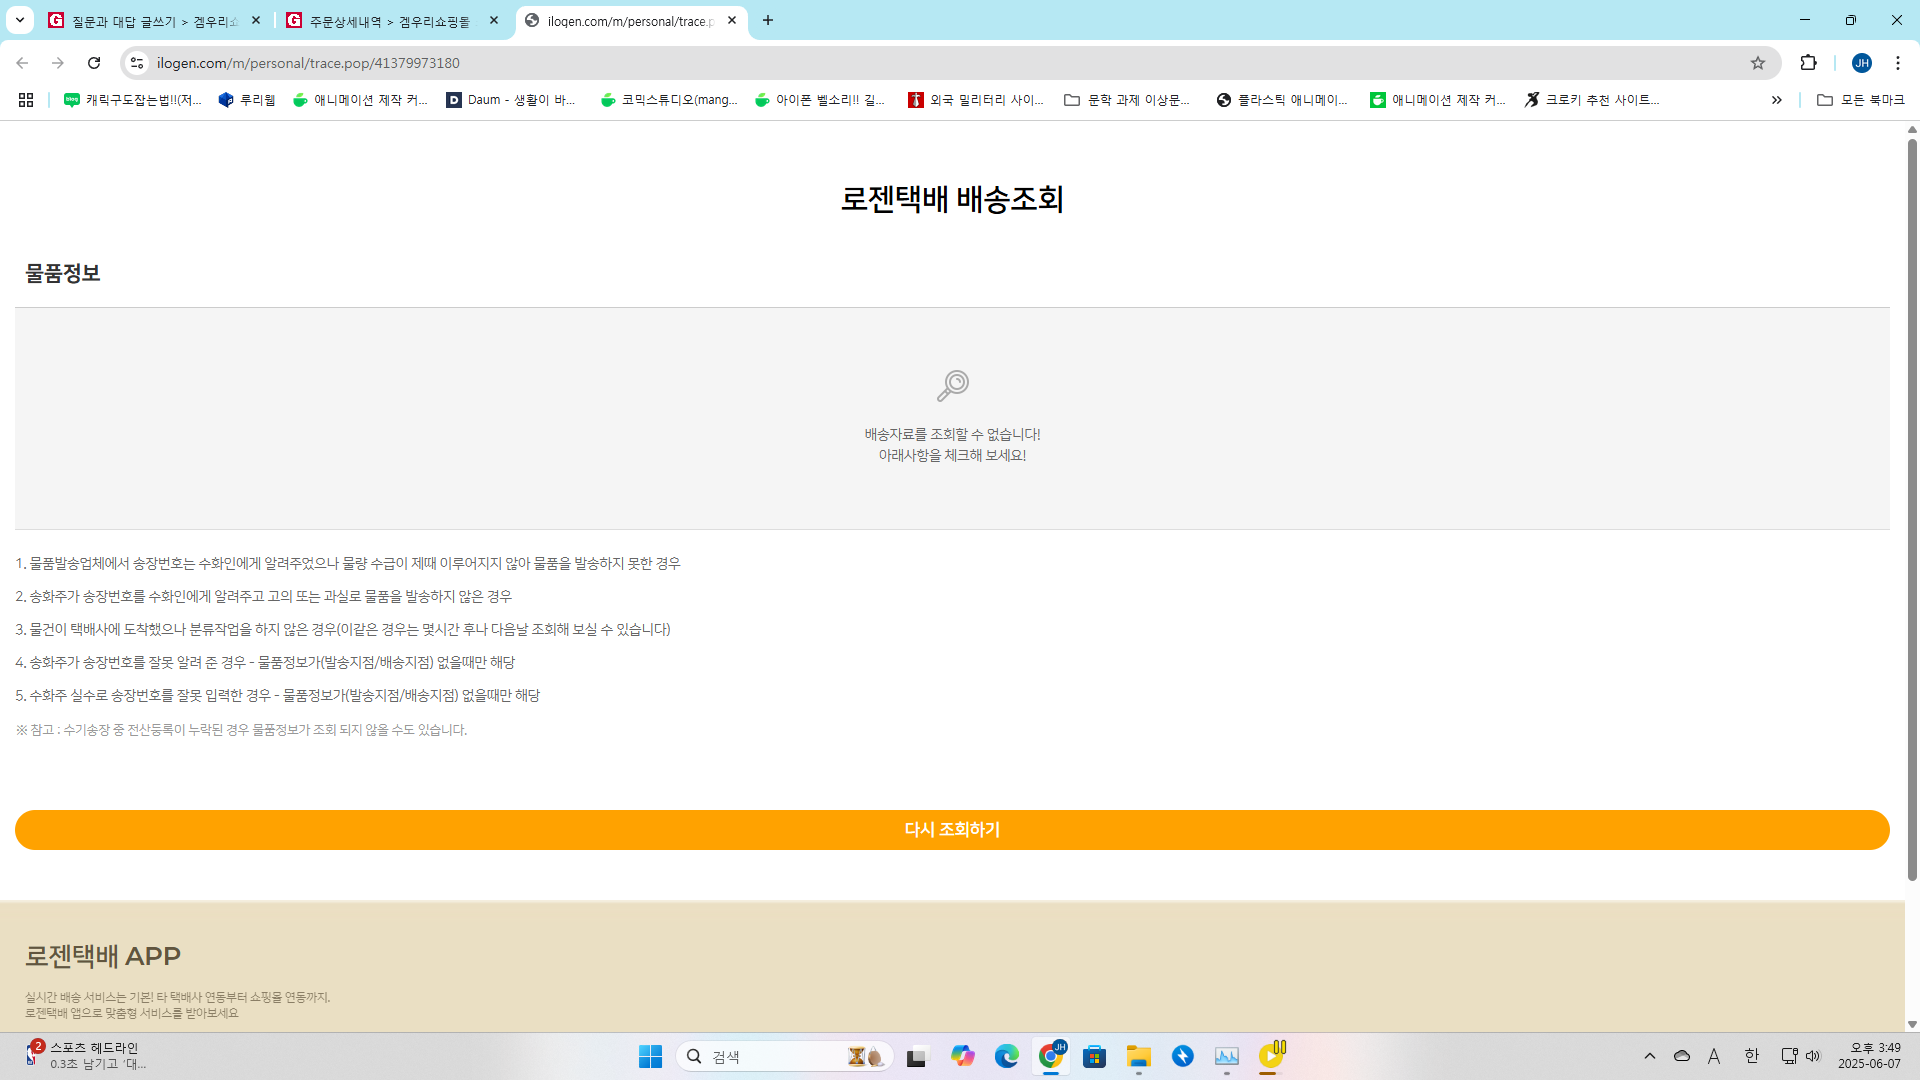The height and width of the screenshot is (1080, 1920).
Task: Close the 주문상세내역 tab
Action: tap(494, 20)
